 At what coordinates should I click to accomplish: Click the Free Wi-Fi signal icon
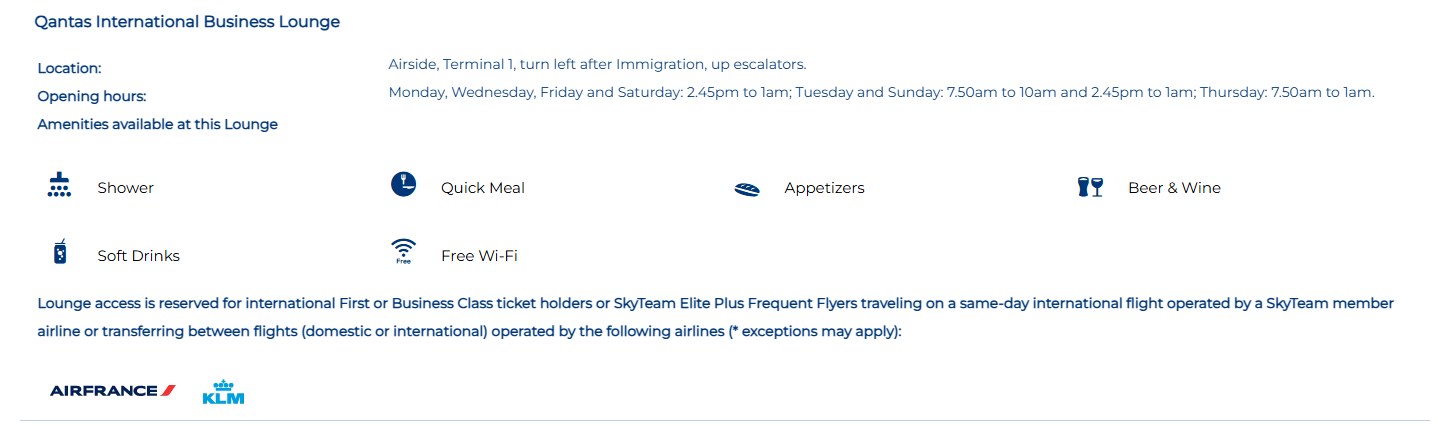[x=403, y=251]
